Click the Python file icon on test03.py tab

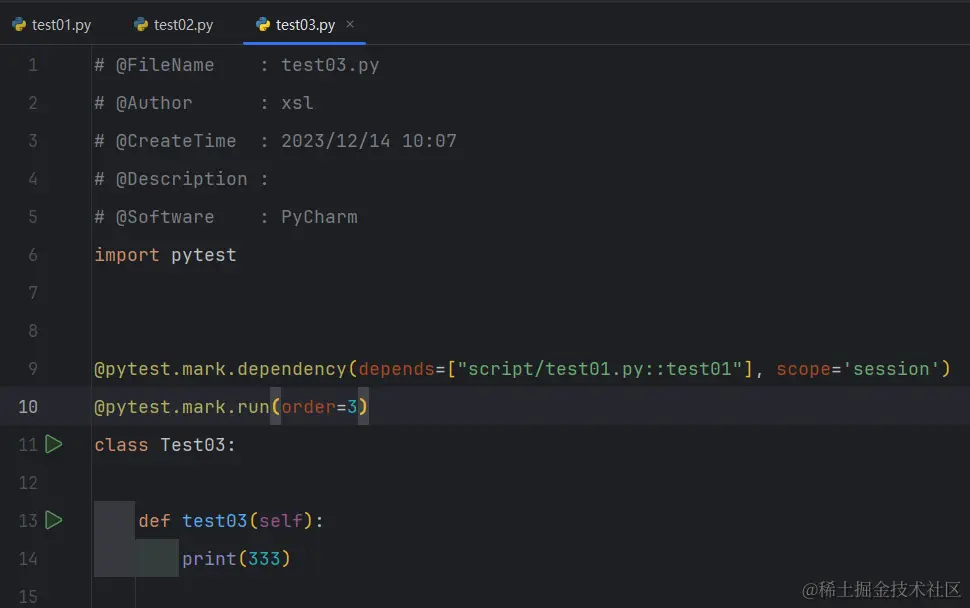[x=263, y=25]
